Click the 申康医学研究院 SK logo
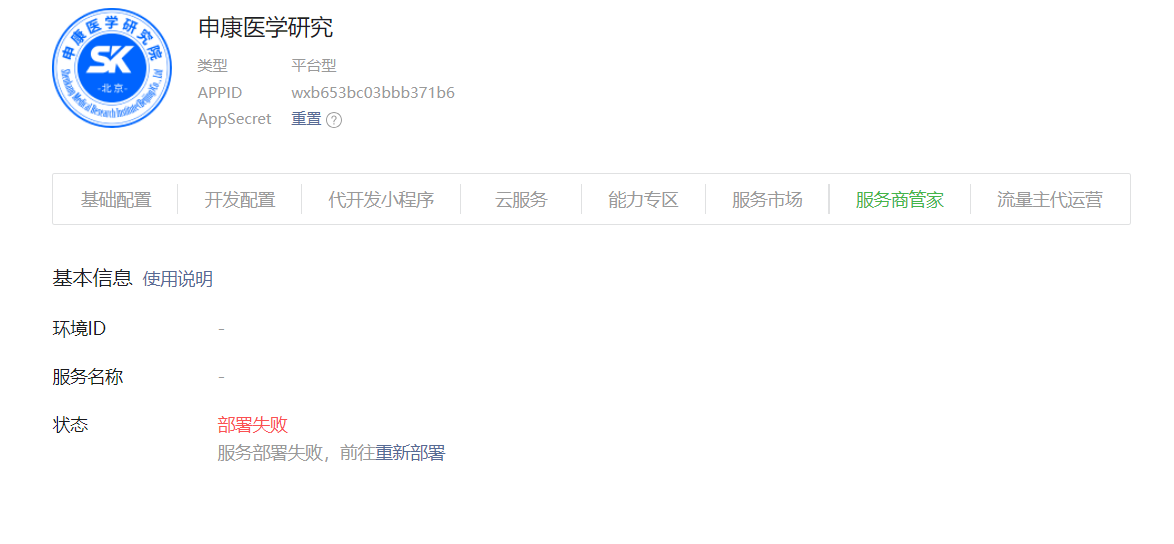 point(112,68)
